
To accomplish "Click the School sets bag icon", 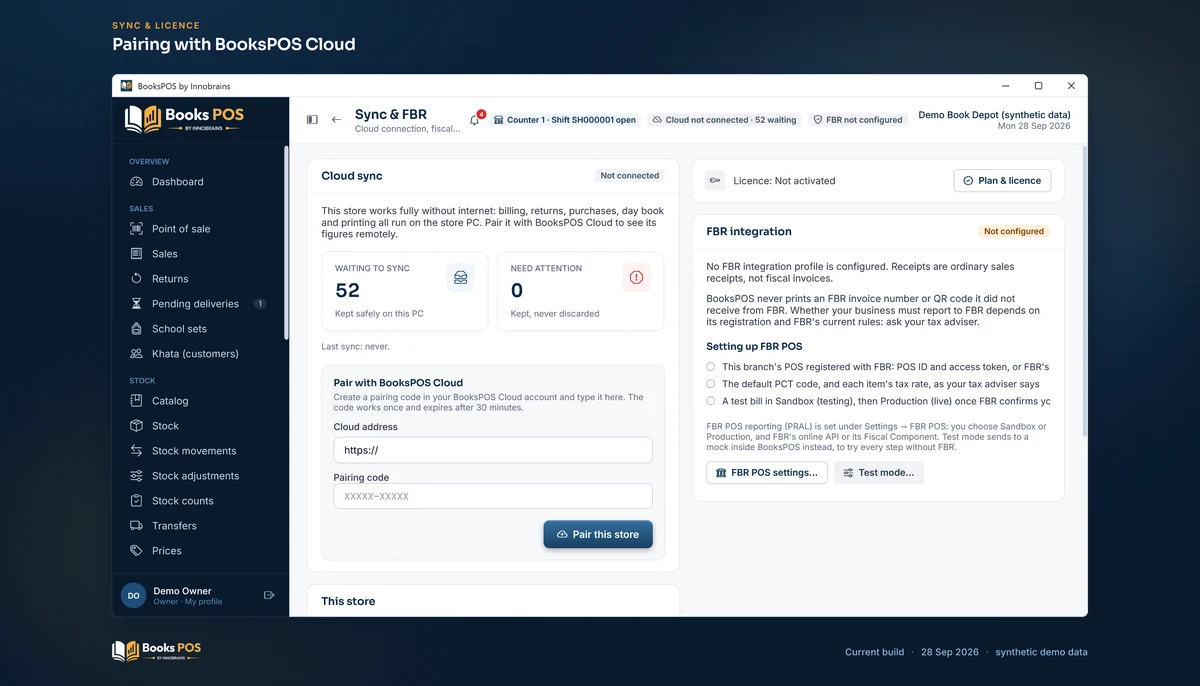I will pyautogui.click(x=136, y=329).
